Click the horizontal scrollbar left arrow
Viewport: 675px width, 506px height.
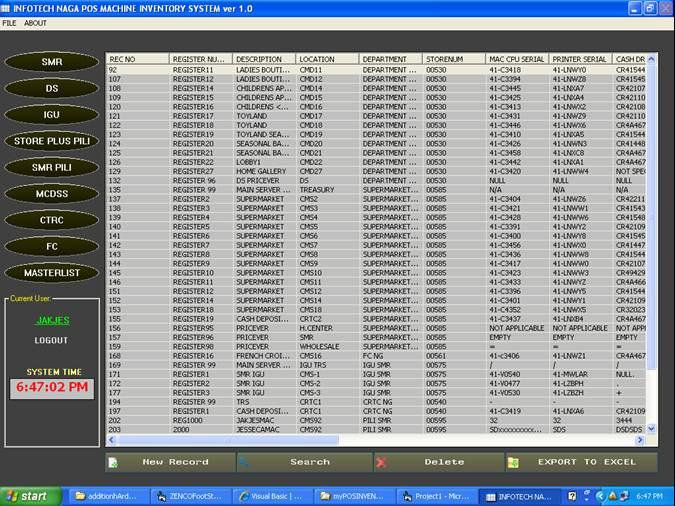(111, 440)
